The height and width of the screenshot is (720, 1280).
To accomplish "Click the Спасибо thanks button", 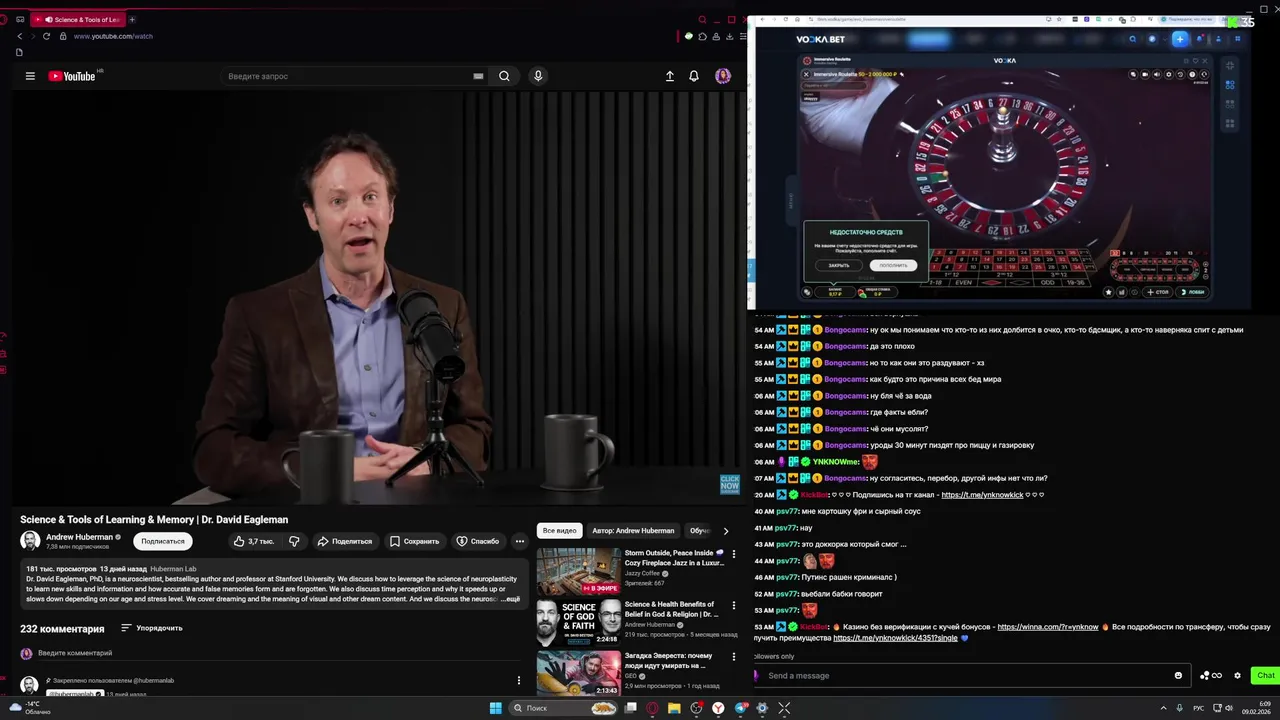I will tap(478, 541).
